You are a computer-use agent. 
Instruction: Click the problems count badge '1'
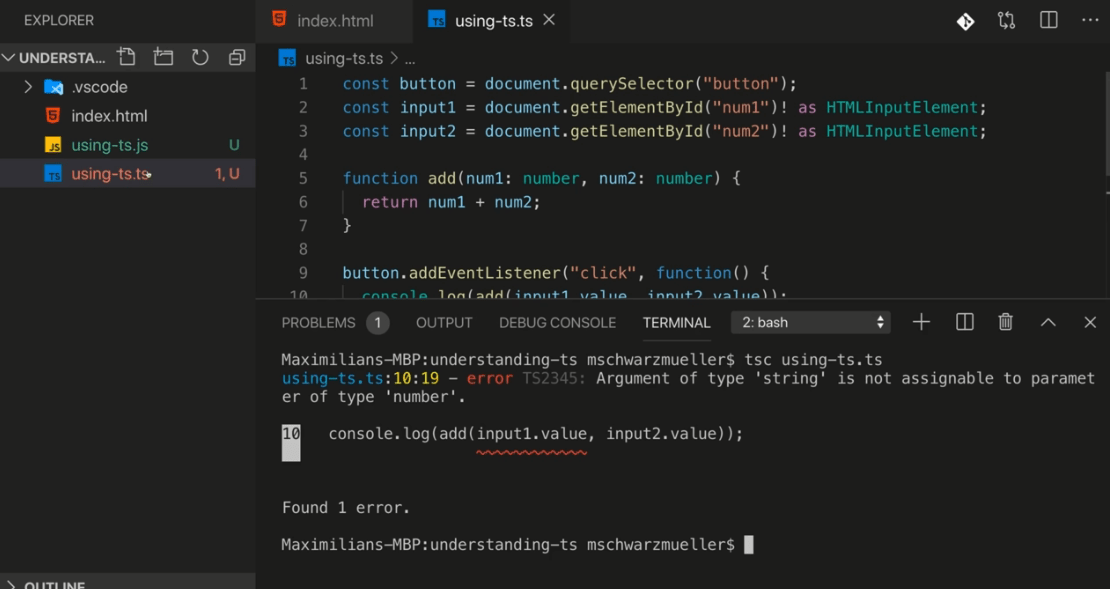(378, 323)
